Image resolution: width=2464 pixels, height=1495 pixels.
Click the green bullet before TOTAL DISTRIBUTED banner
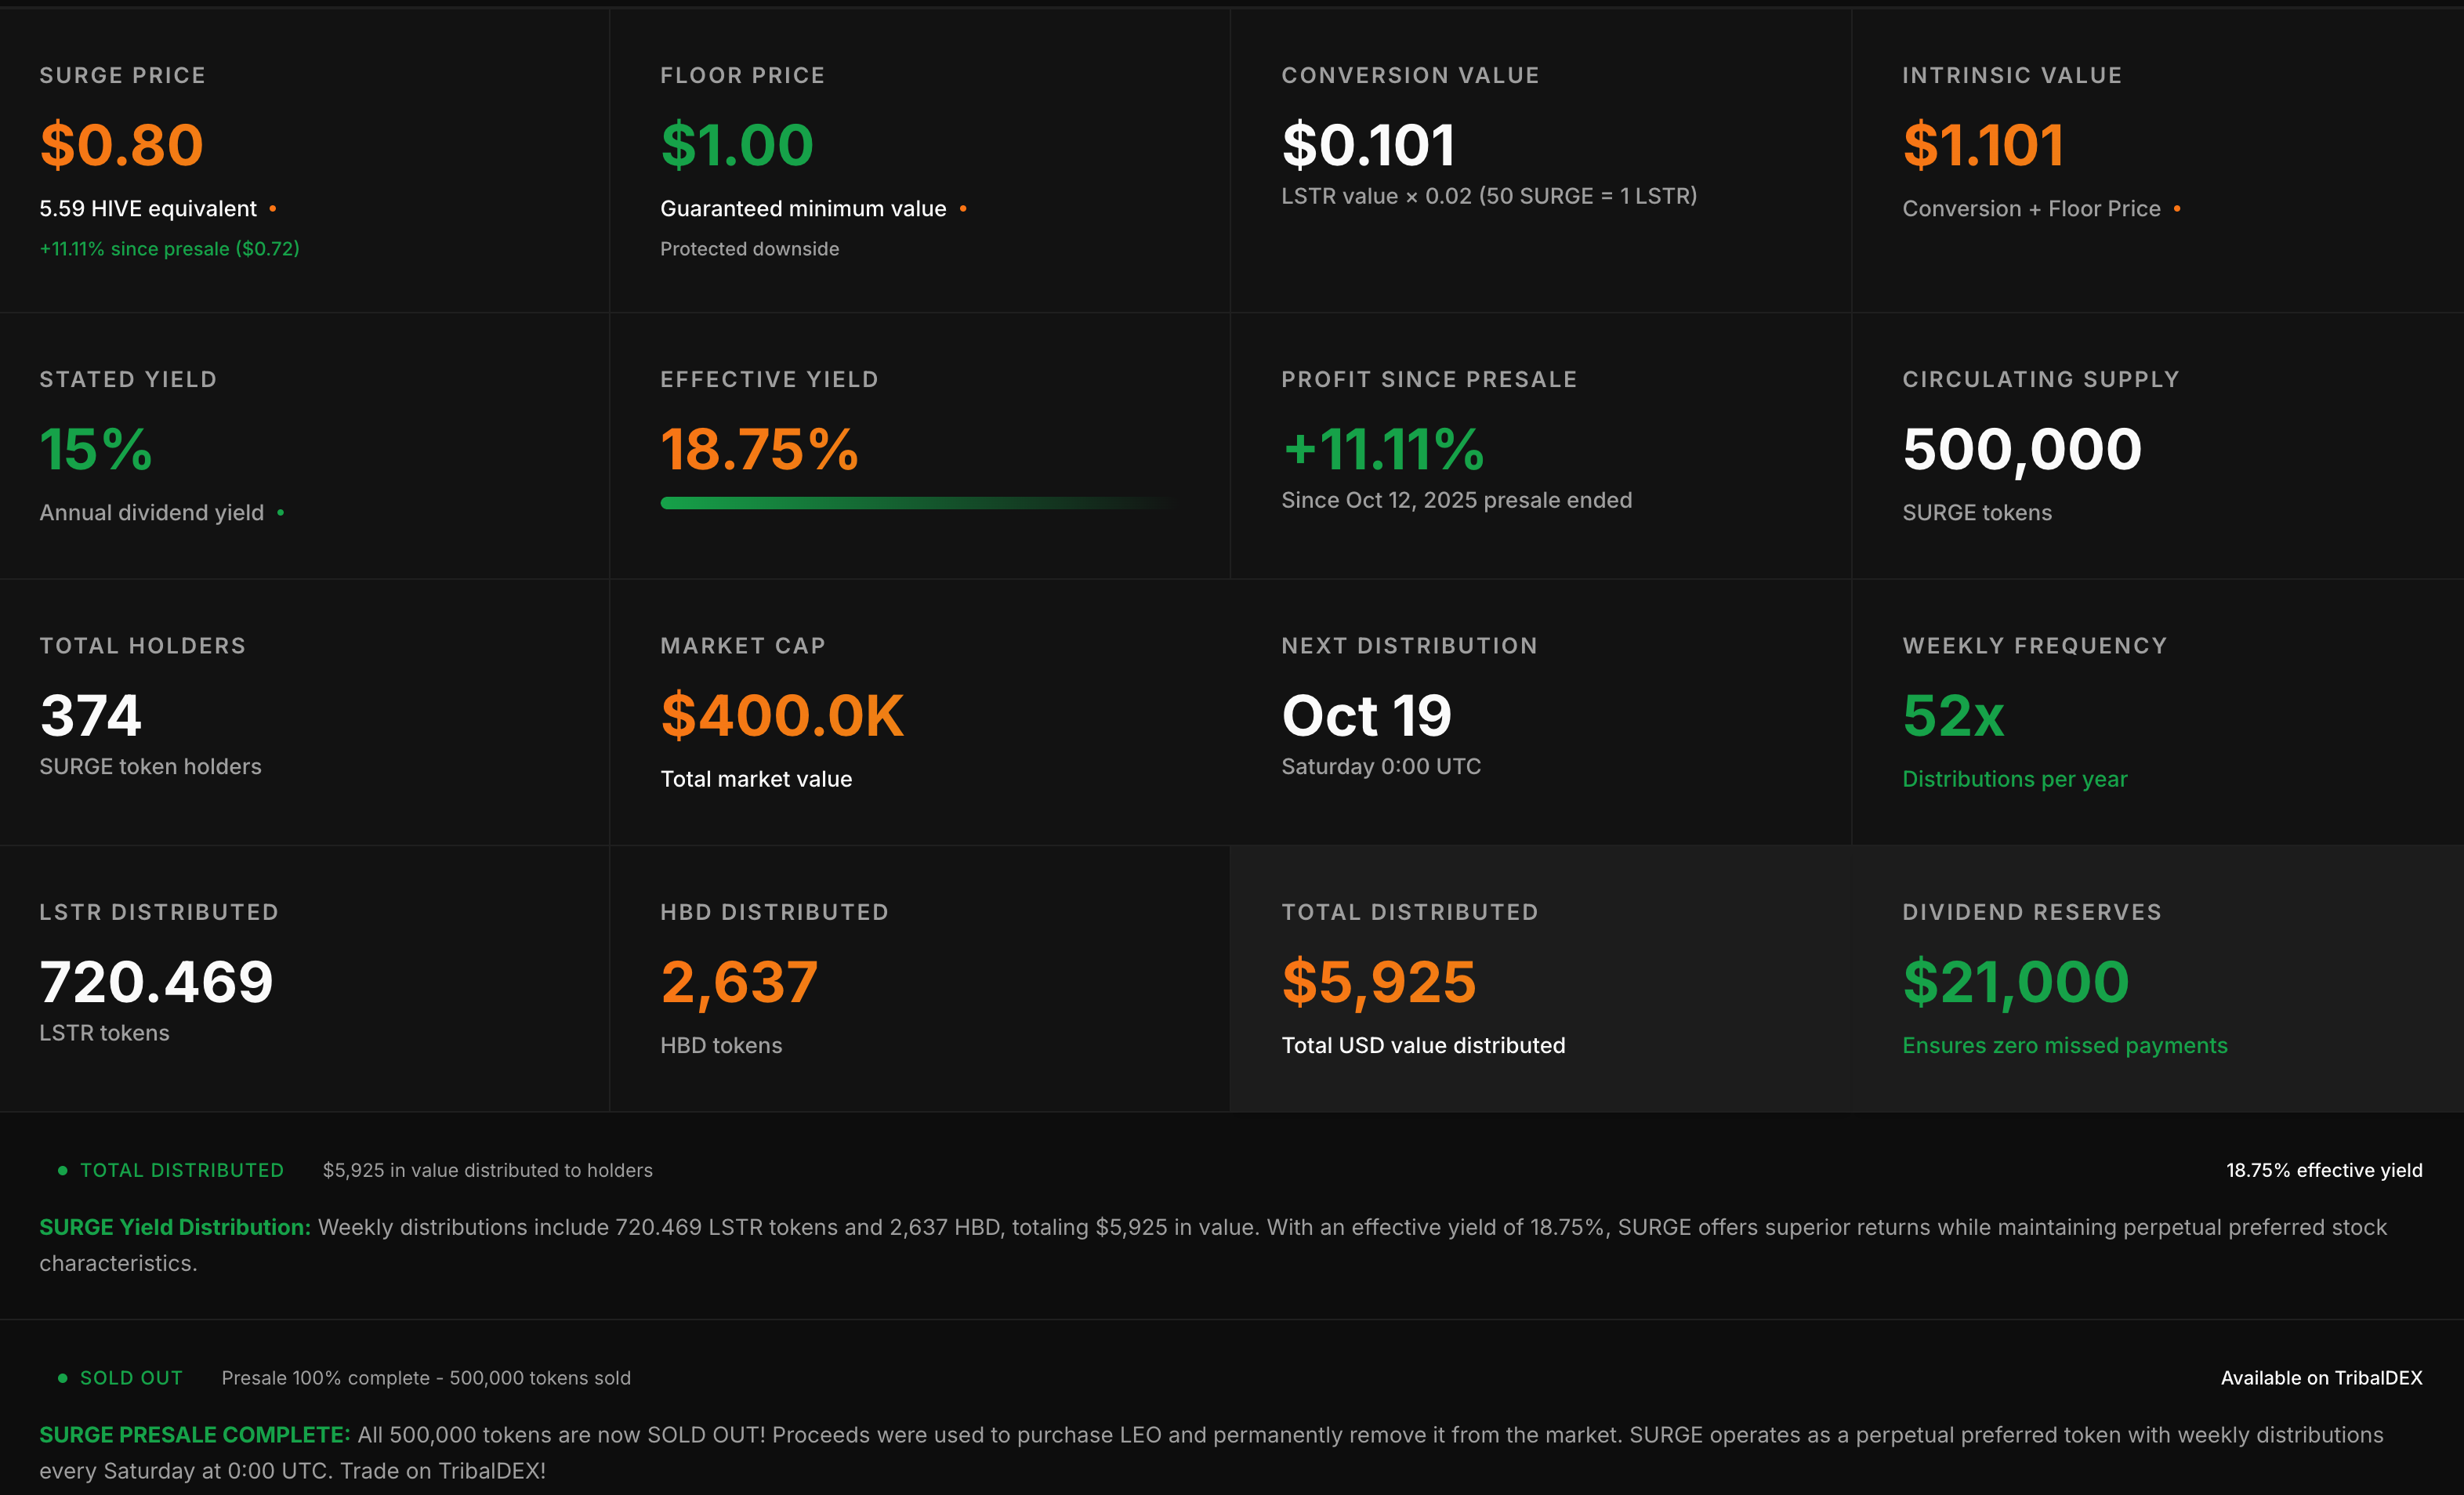tap(63, 1170)
